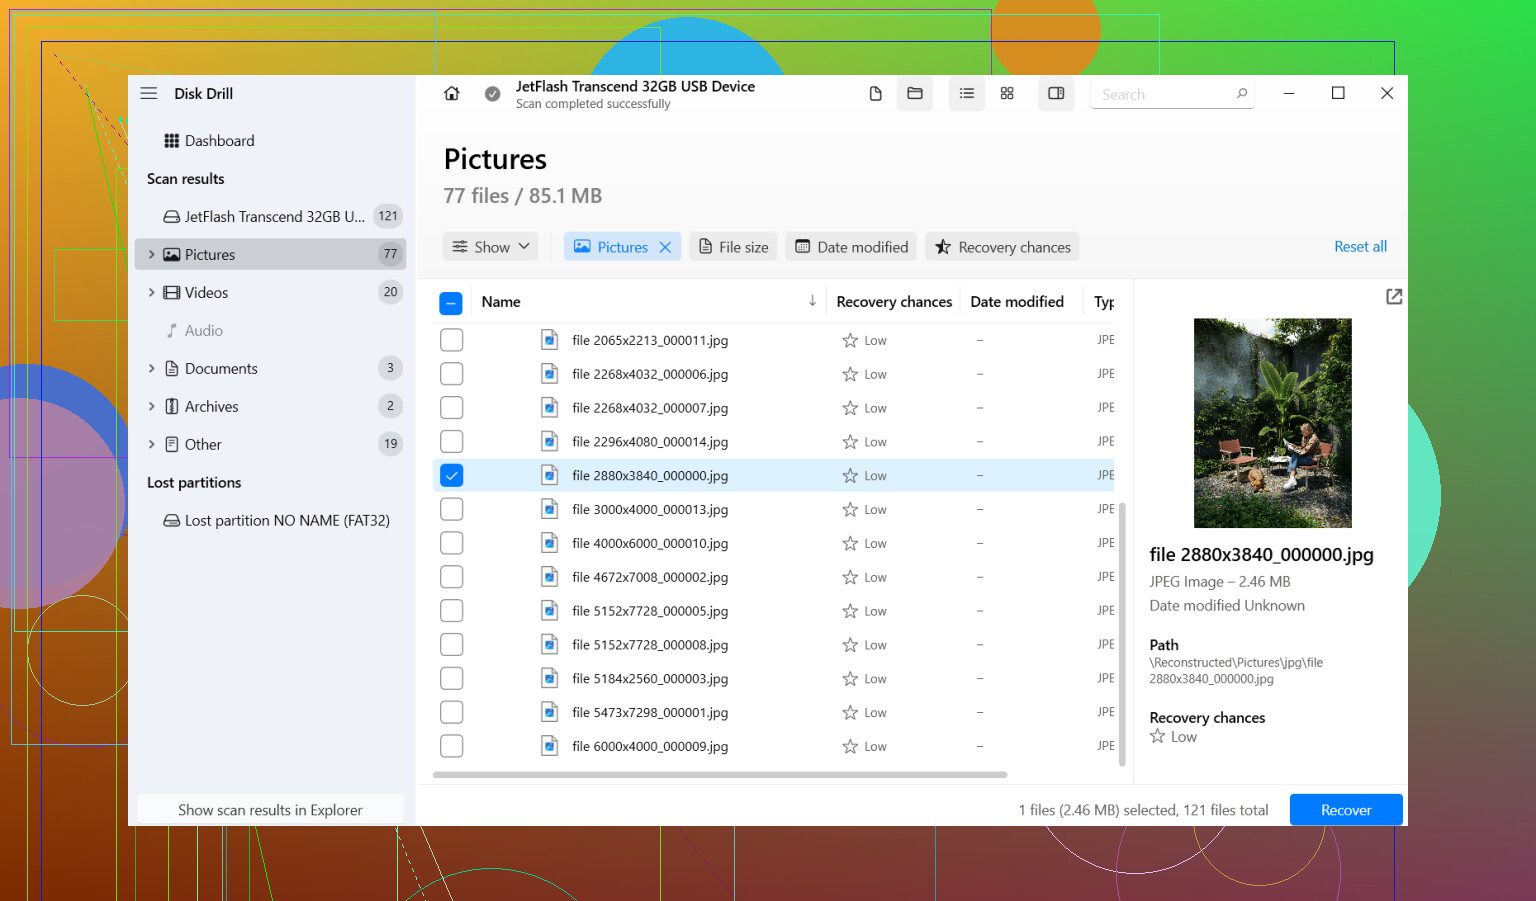
Task: Uncheck file 2880x3840_000000.jpg checkbox
Action: coord(452,475)
